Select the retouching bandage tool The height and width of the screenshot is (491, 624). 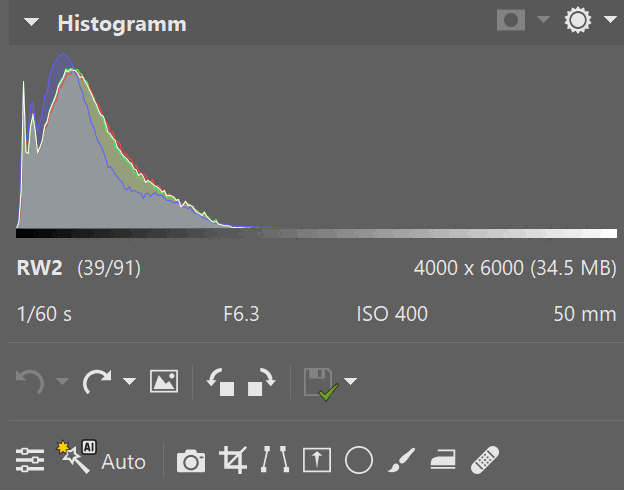coord(485,460)
